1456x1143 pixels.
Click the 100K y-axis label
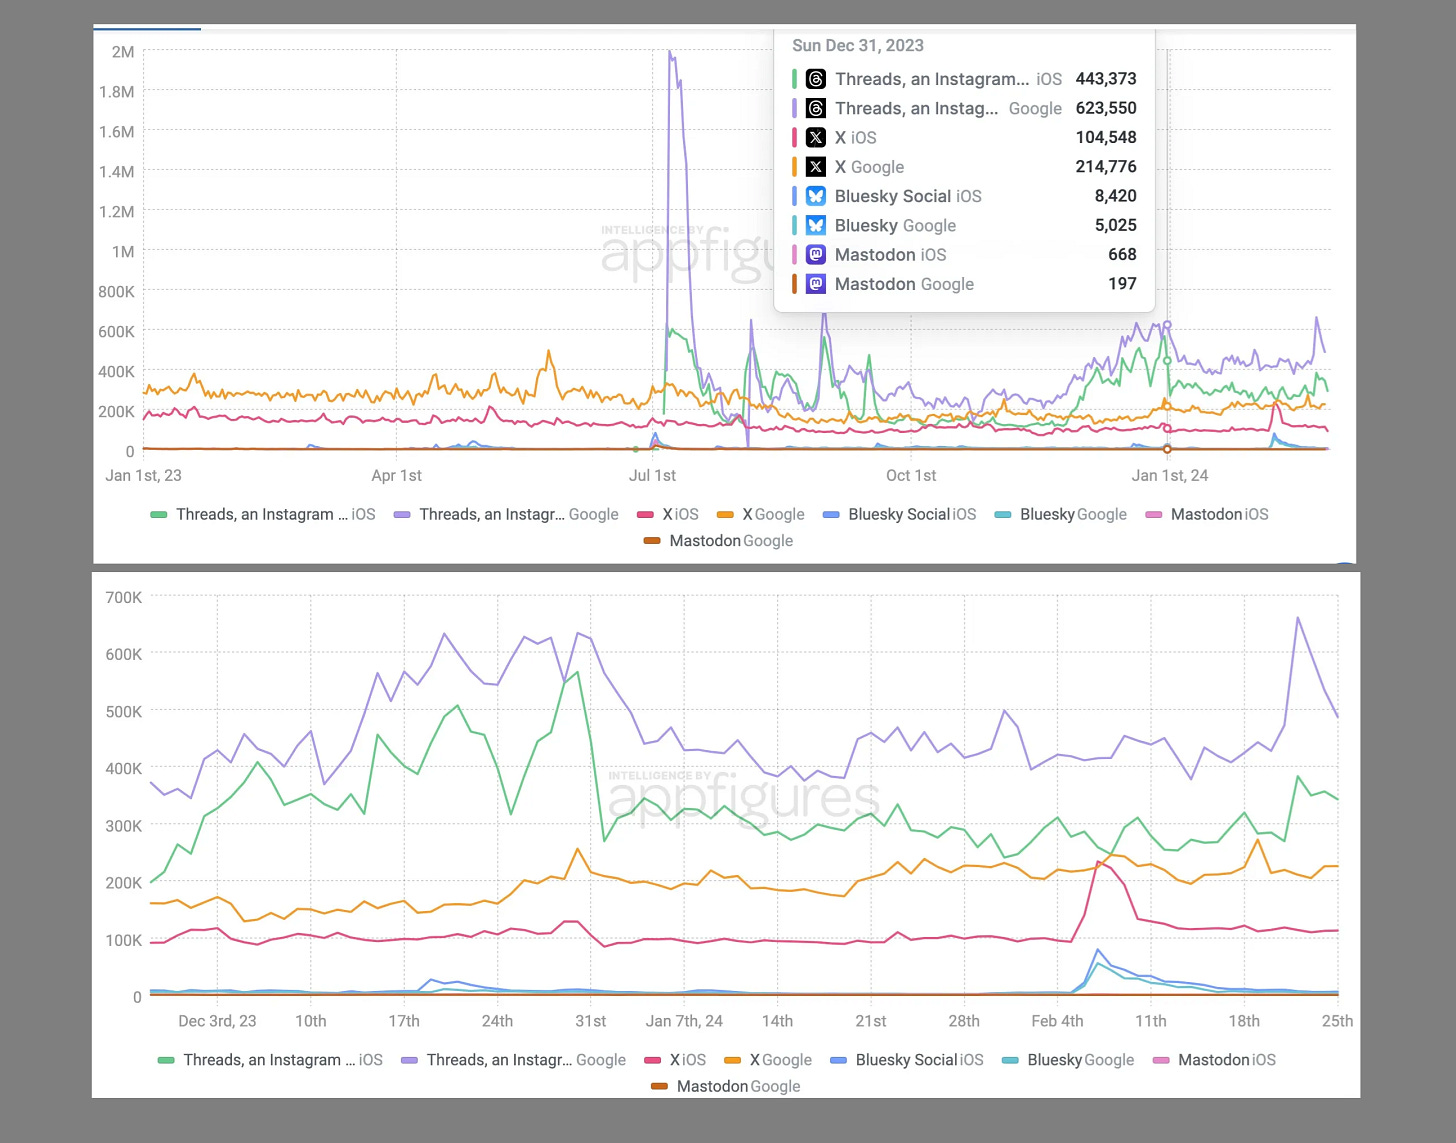[x=124, y=940]
